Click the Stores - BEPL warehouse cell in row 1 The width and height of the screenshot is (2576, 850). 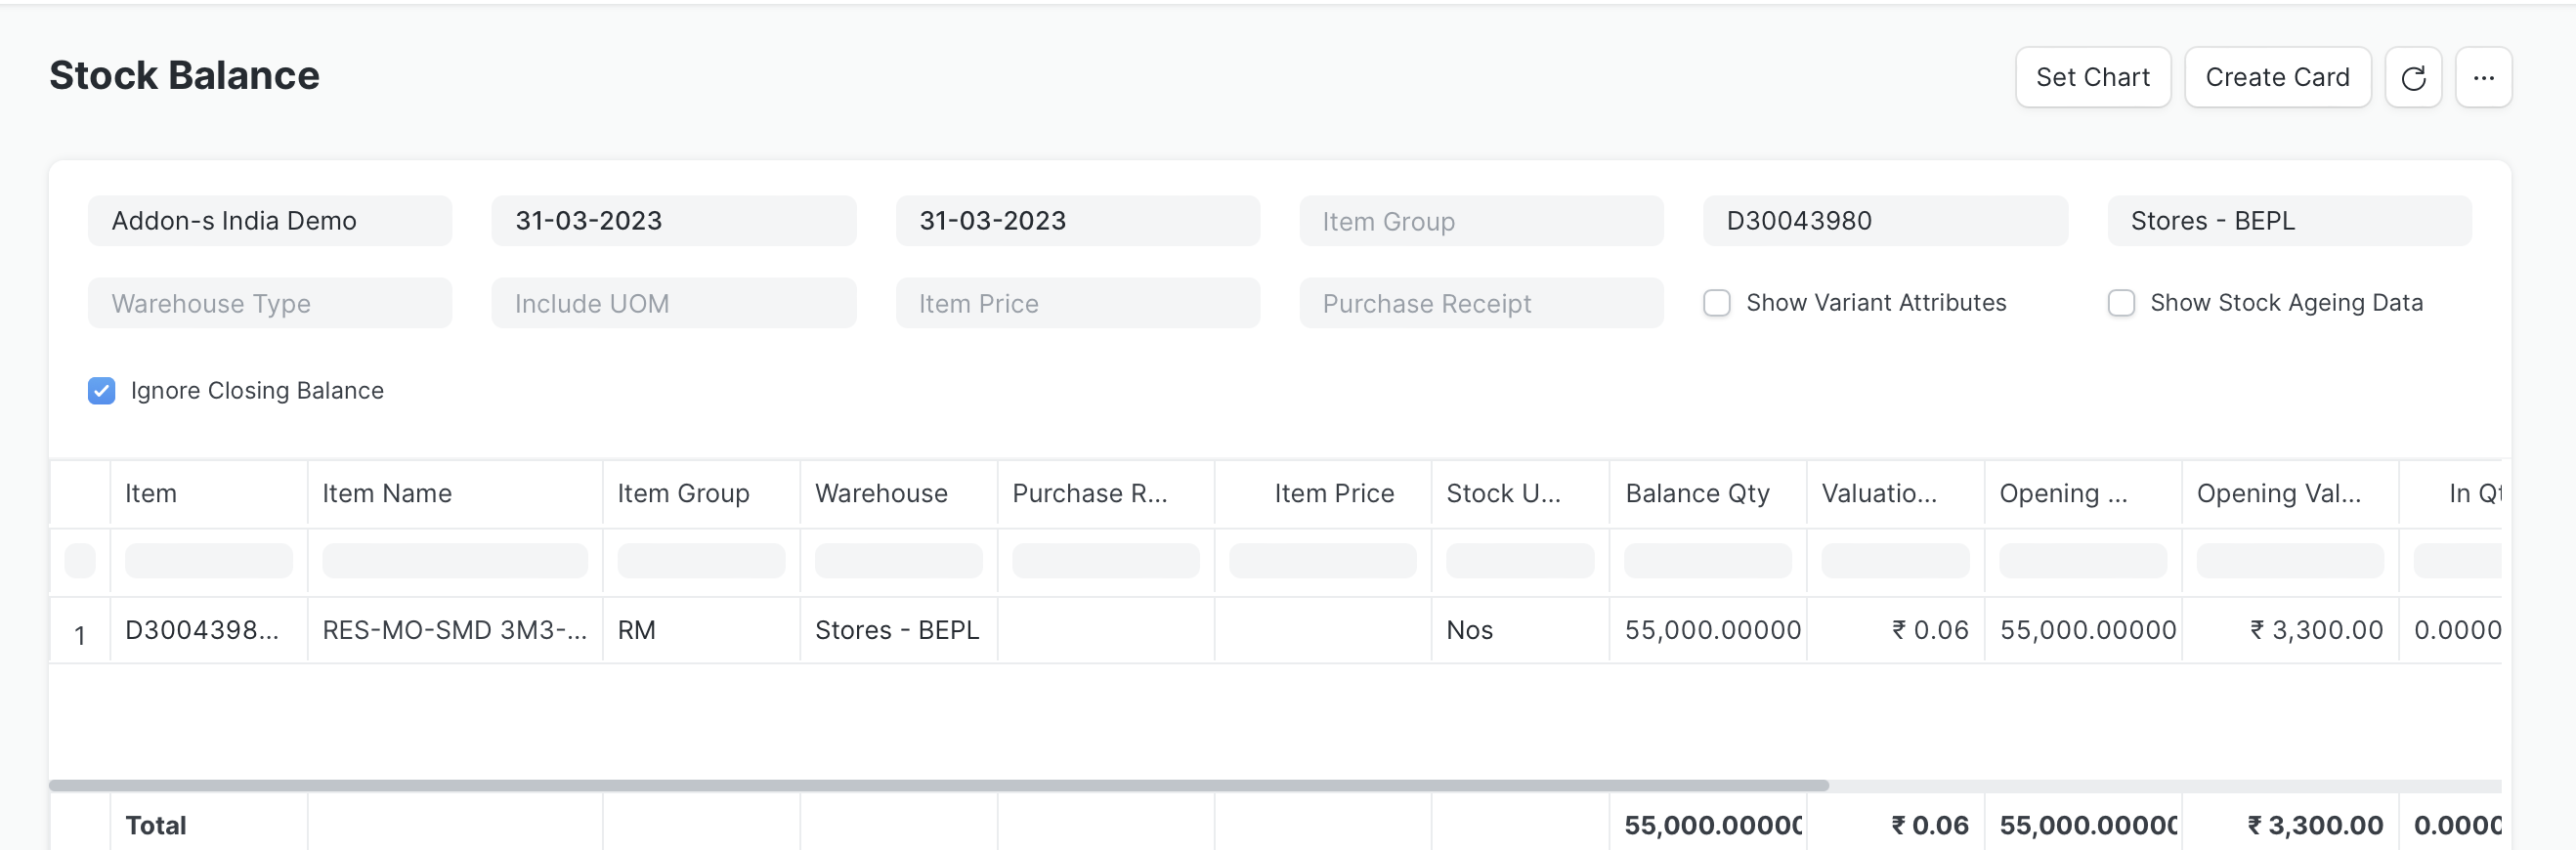tap(898, 630)
